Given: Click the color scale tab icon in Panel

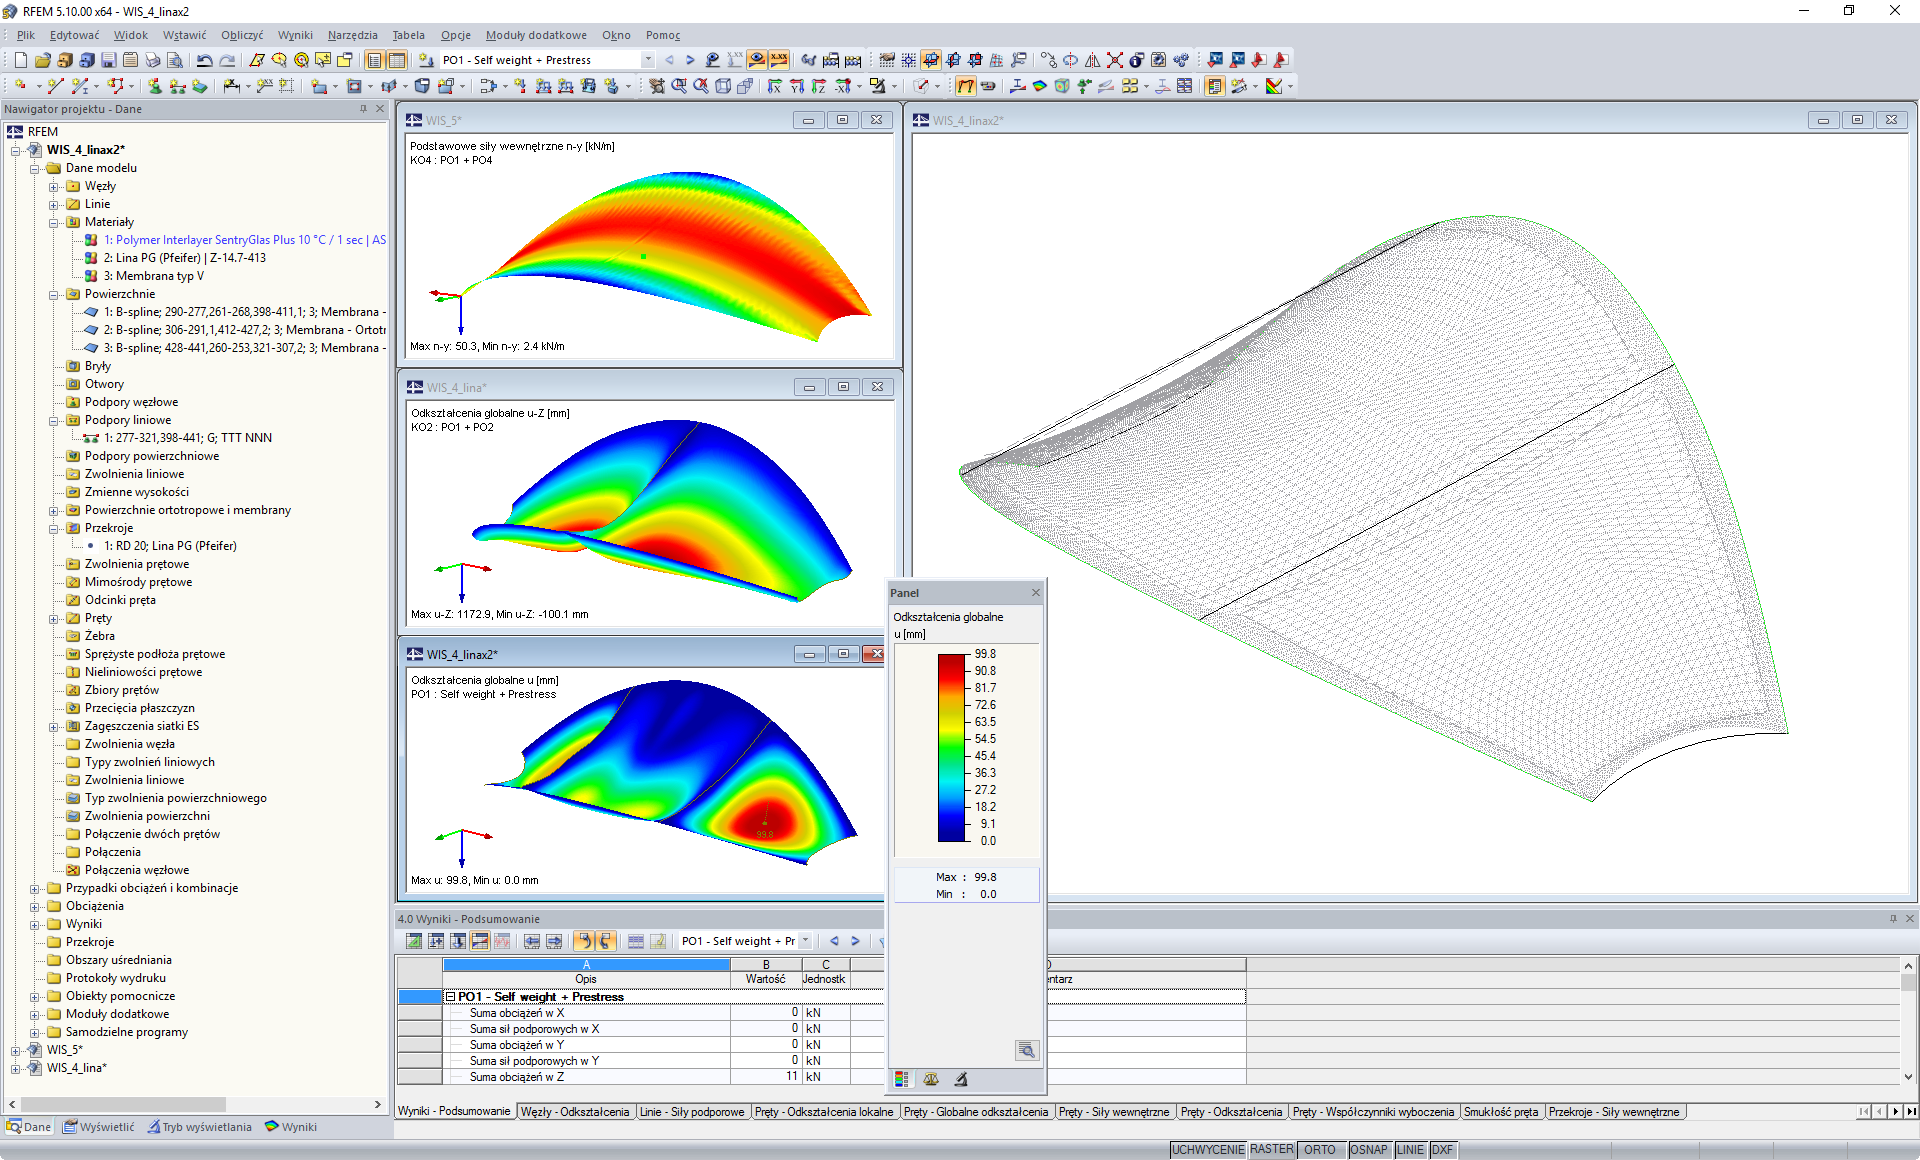Looking at the screenshot, I should point(902,1079).
